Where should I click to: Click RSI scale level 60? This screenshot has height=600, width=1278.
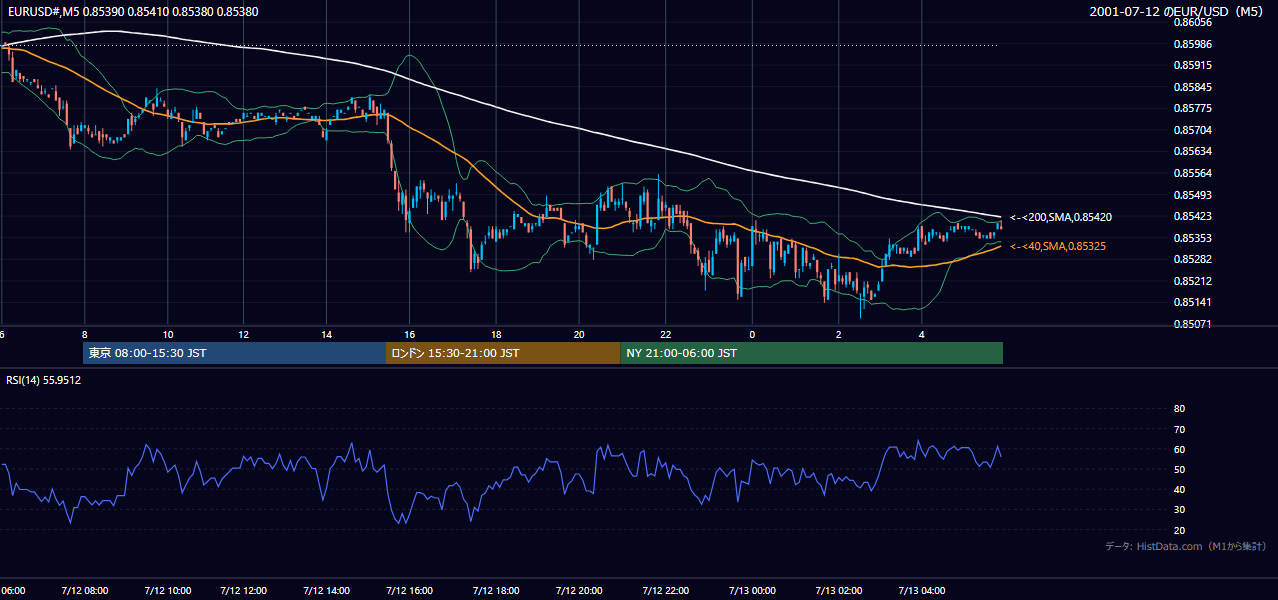[1179, 449]
